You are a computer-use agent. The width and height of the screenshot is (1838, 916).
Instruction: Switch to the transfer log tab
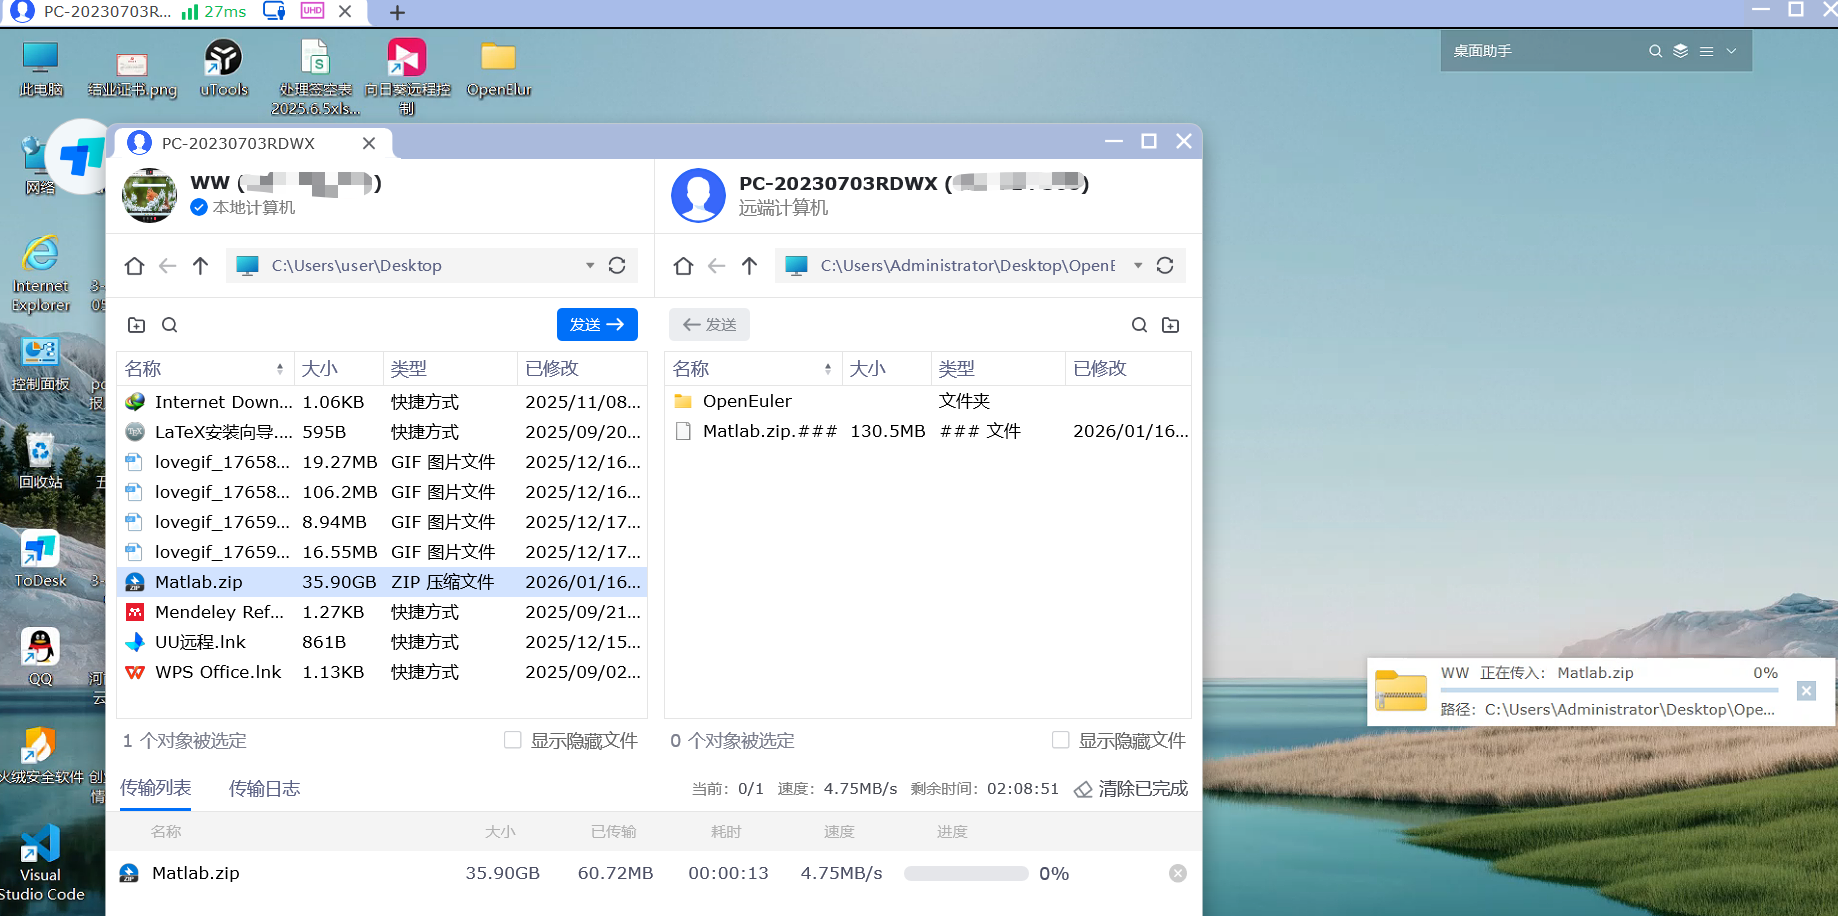coord(264,789)
